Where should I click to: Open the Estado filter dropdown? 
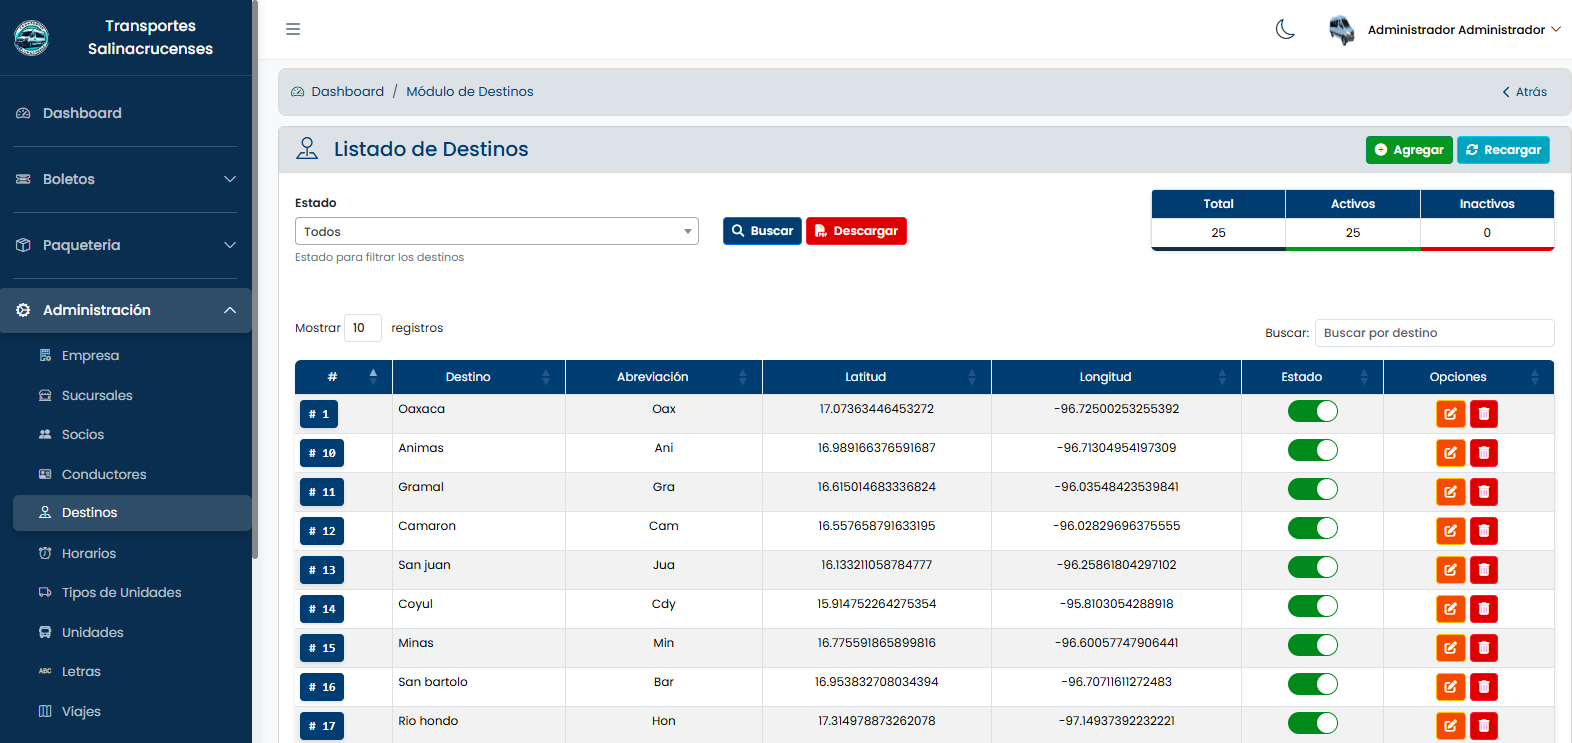496,231
